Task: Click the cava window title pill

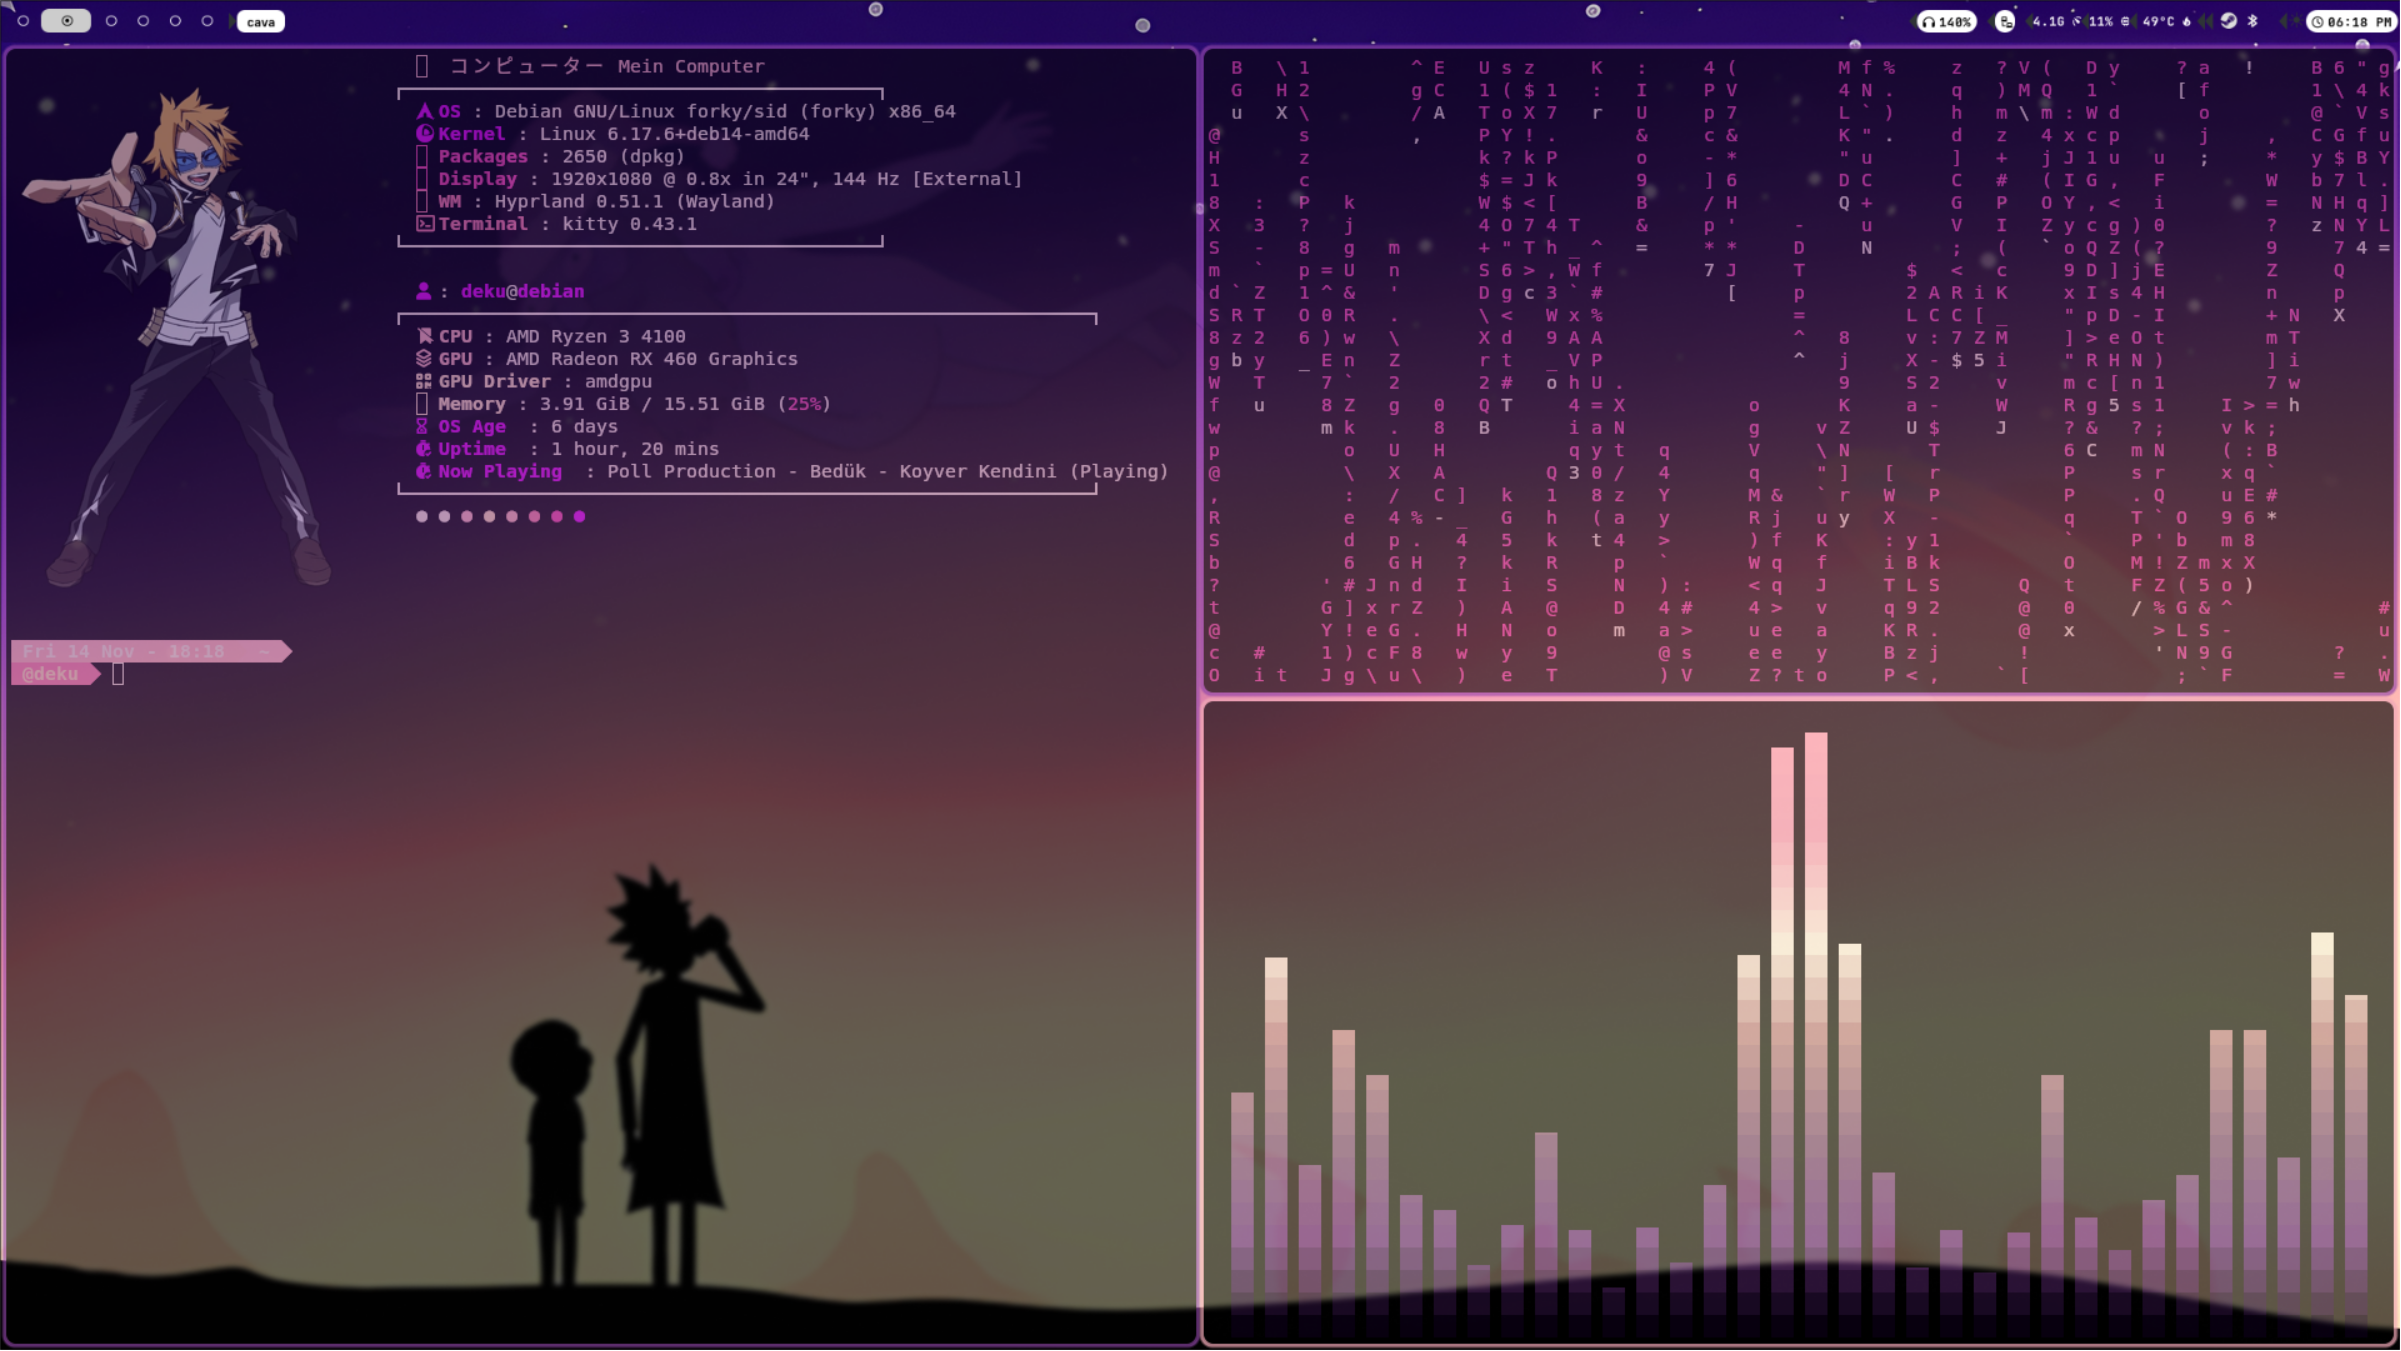Action: pos(261,22)
